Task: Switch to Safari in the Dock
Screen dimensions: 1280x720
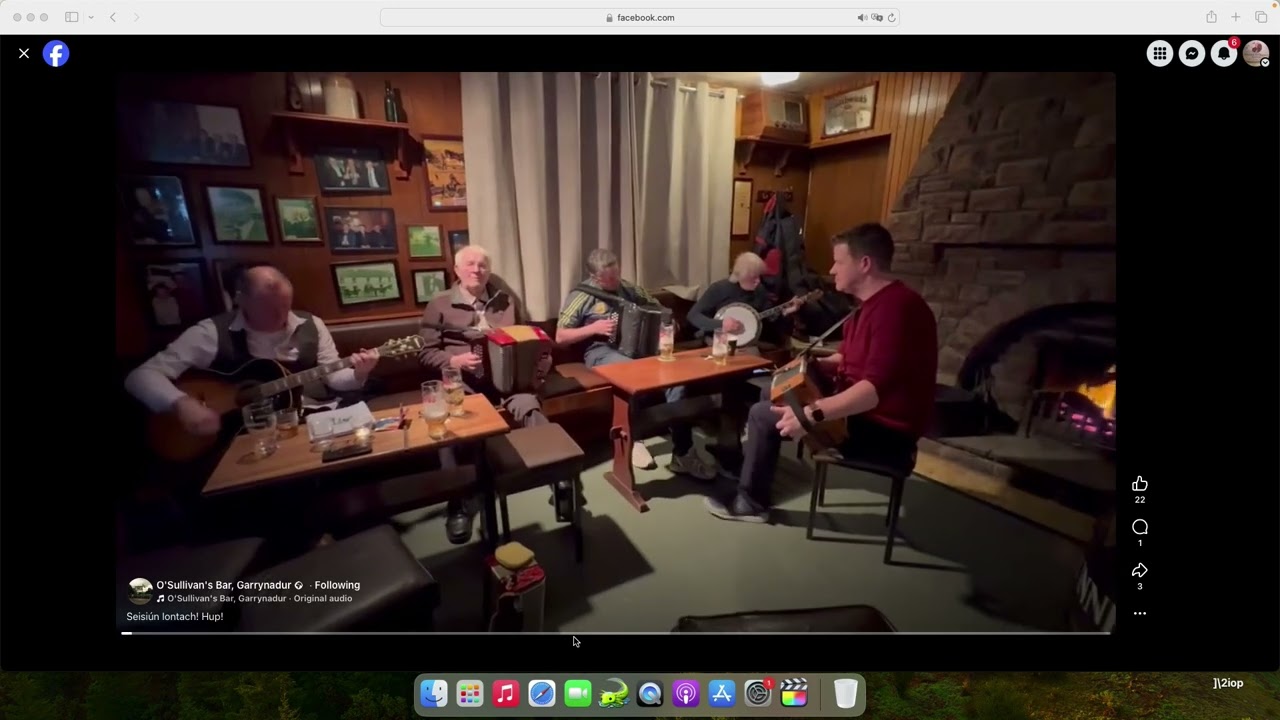Action: pyautogui.click(x=542, y=693)
